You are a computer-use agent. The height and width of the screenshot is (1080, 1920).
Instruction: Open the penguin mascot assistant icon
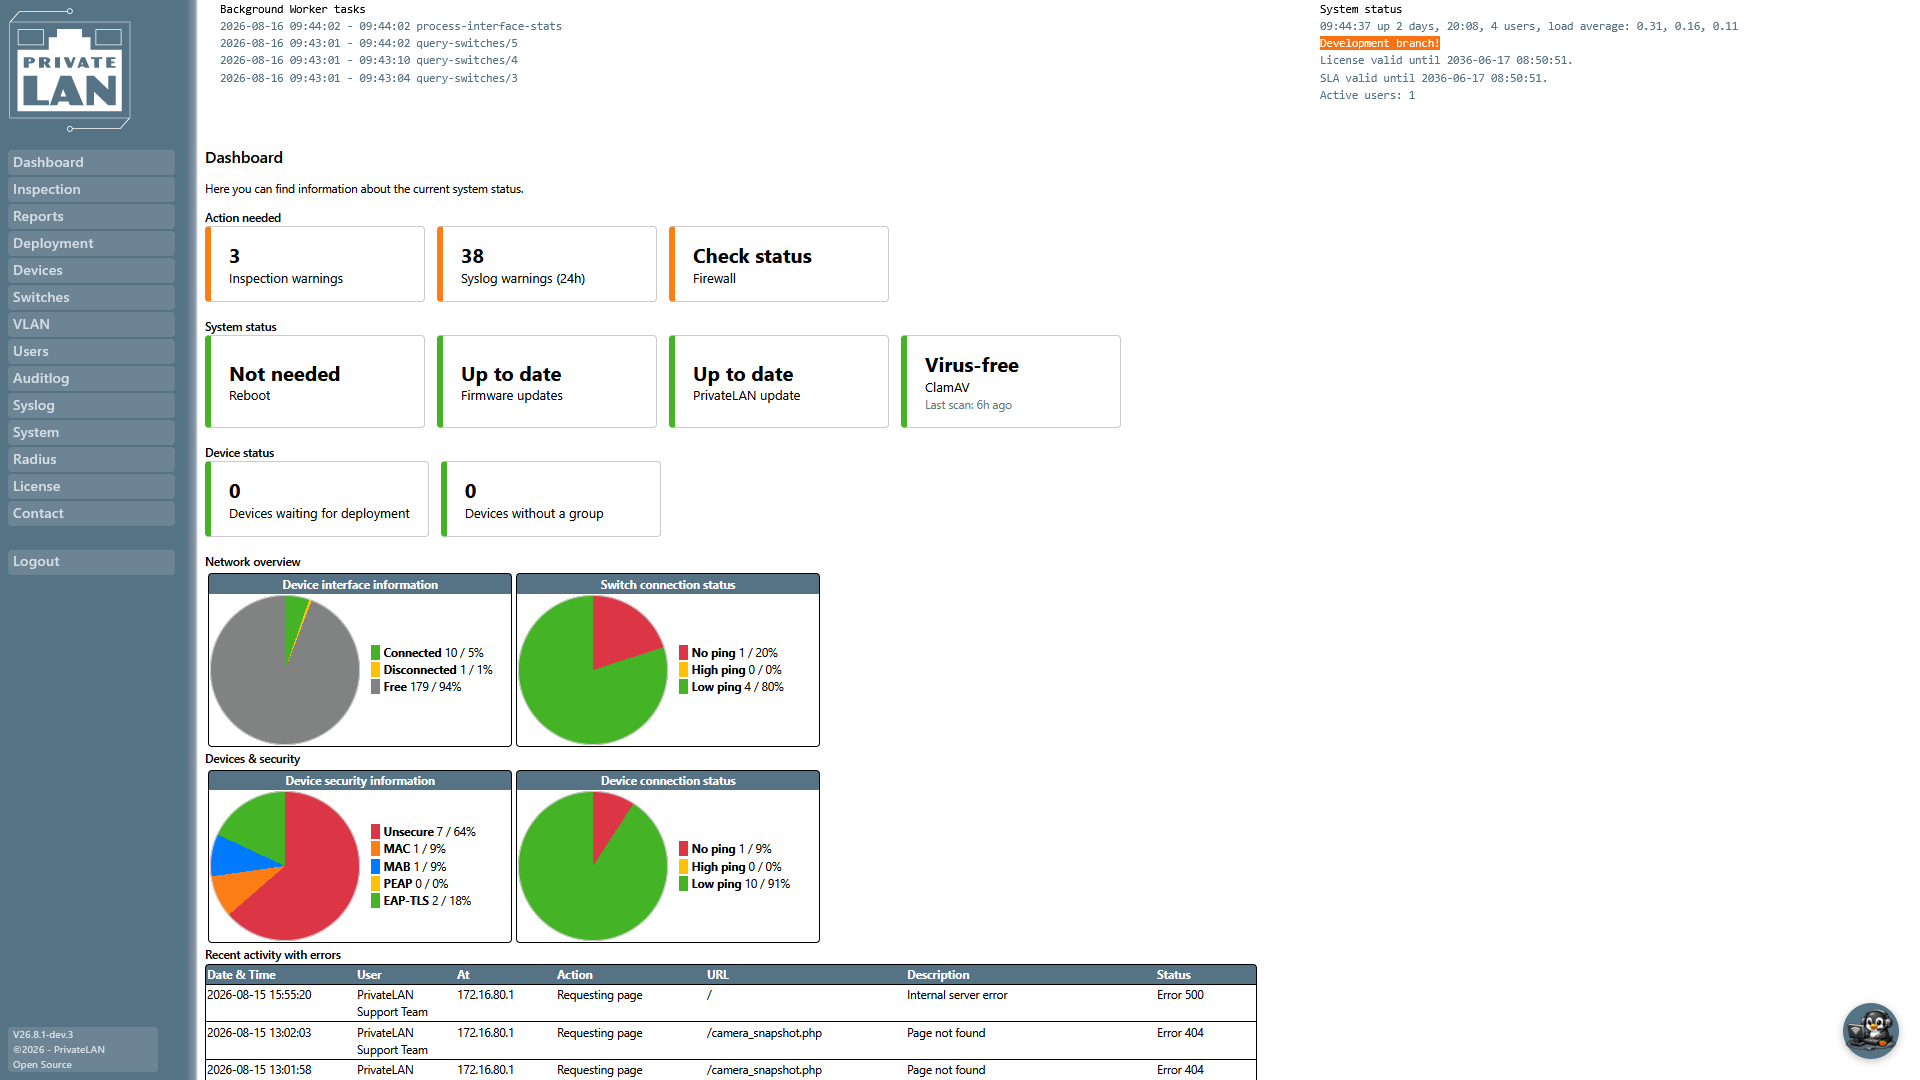pyautogui.click(x=1870, y=1030)
